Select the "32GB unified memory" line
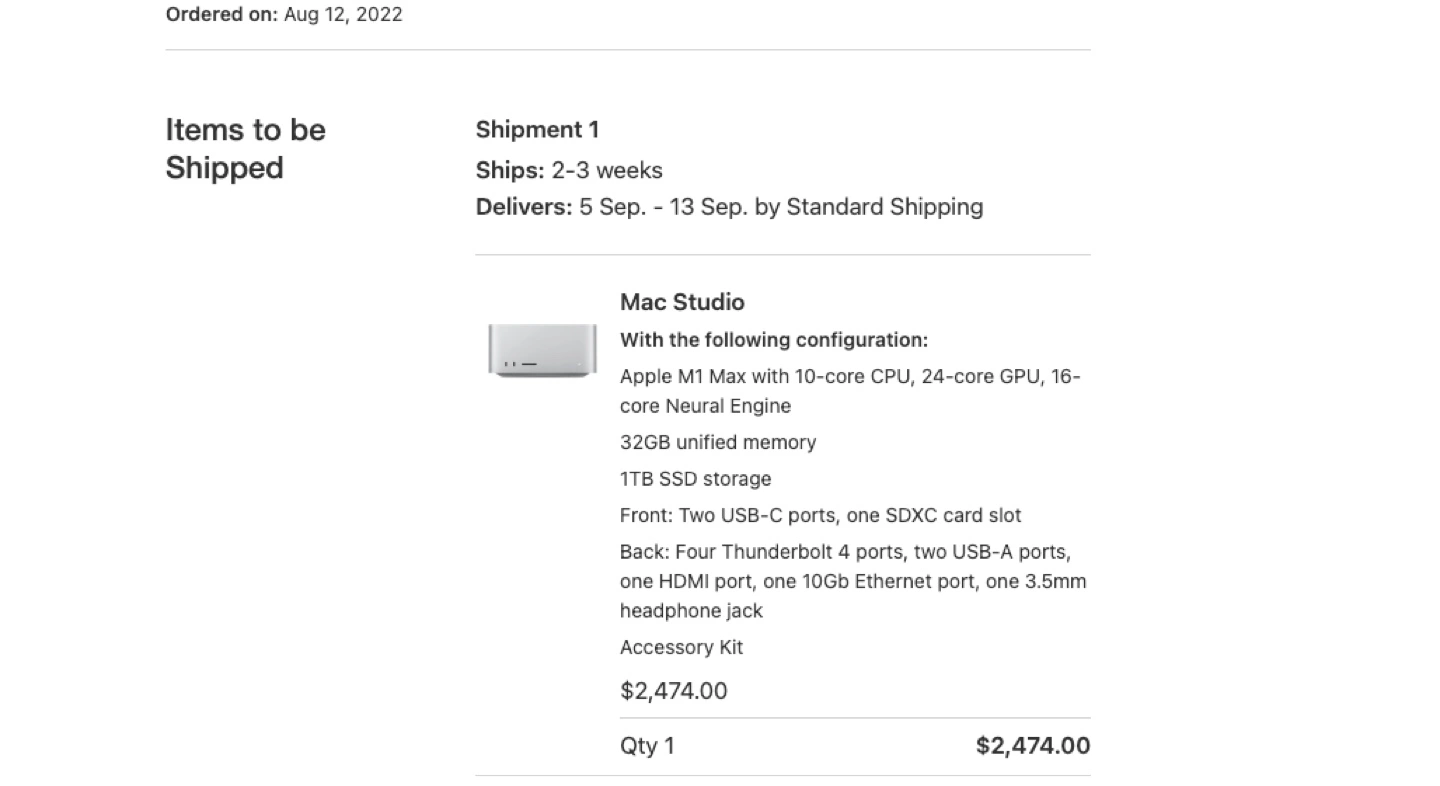This screenshot has width=1440, height=786. [717, 442]
